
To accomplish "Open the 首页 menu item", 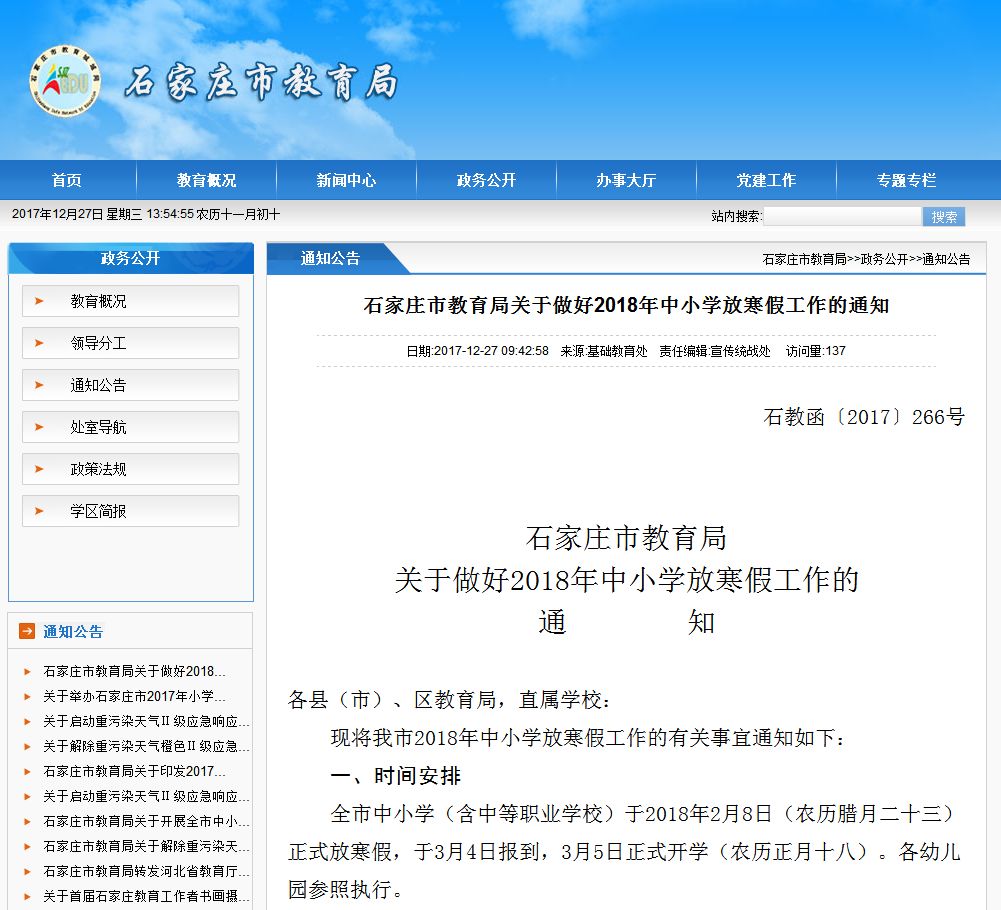I will click(66, 180).
